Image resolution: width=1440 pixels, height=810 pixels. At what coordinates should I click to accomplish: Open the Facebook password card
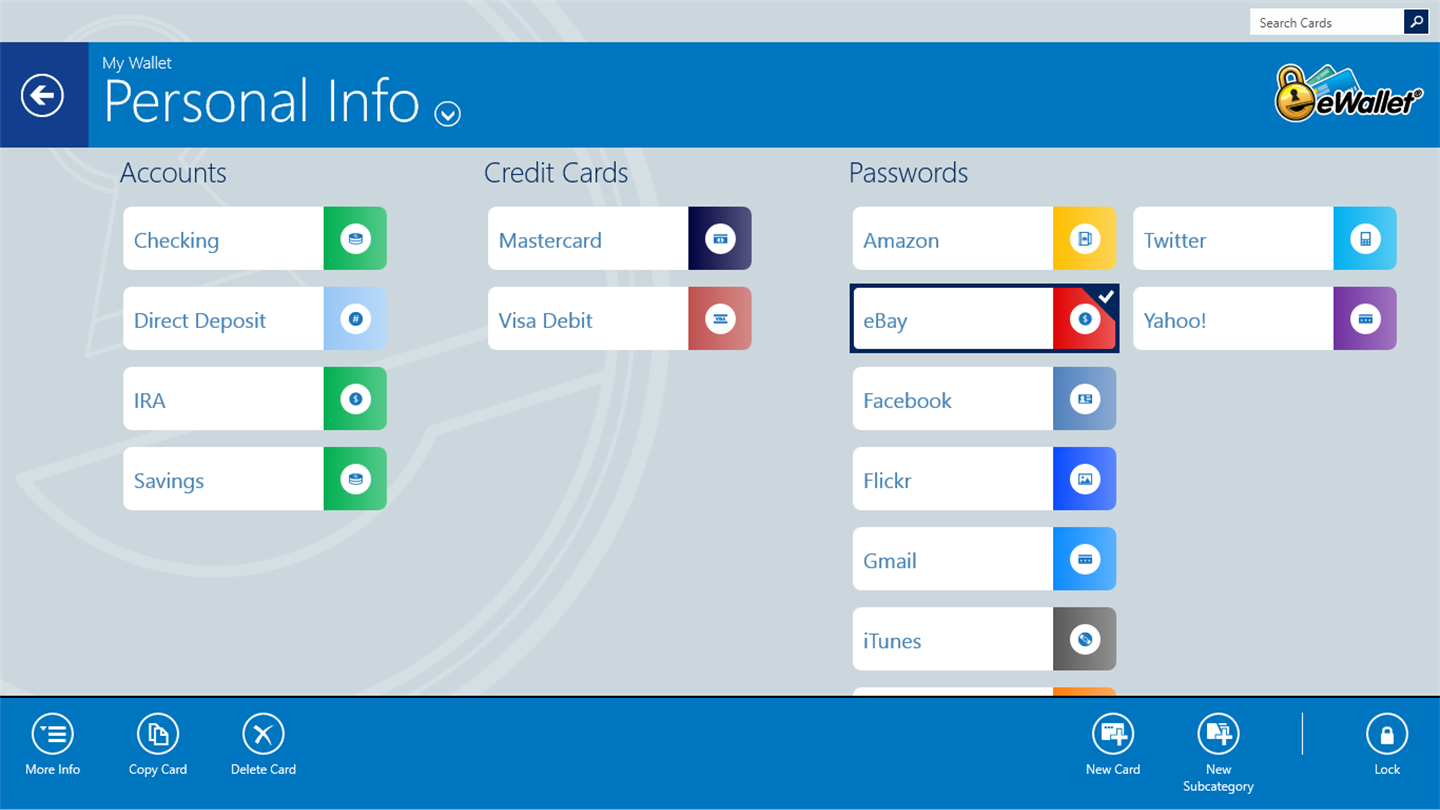tap(985, 399)
